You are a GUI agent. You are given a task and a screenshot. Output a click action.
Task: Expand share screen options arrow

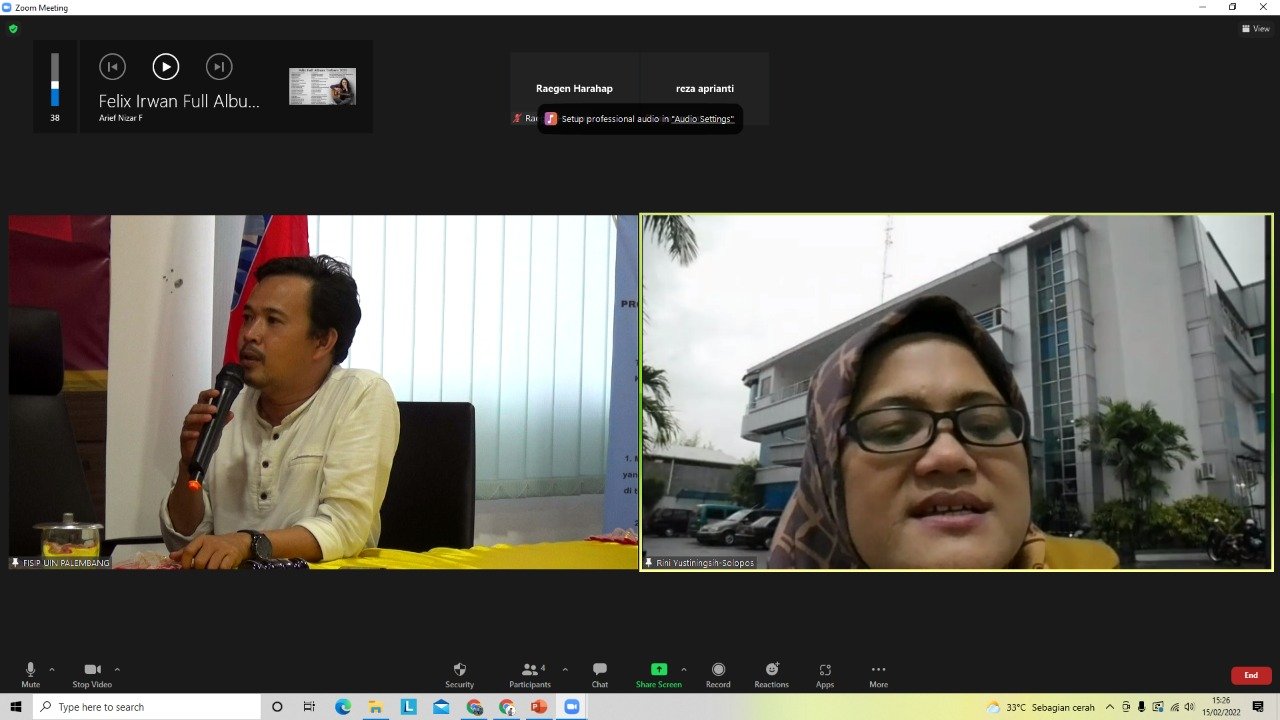coord(684,669)
